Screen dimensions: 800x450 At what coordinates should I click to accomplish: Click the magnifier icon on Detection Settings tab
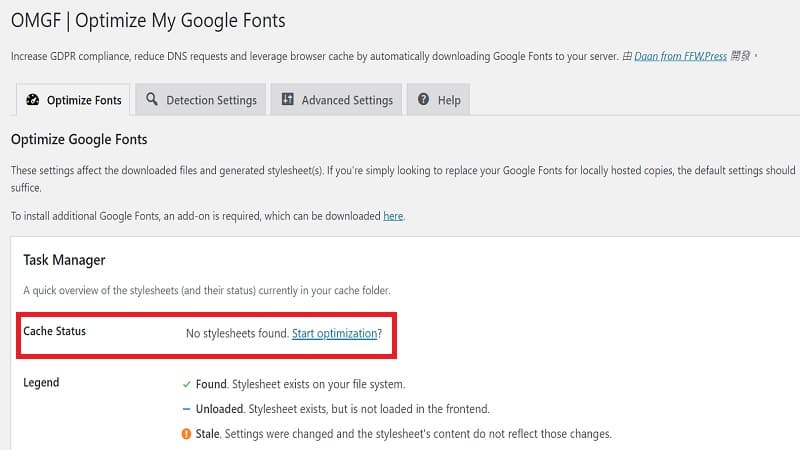(152, 100)
